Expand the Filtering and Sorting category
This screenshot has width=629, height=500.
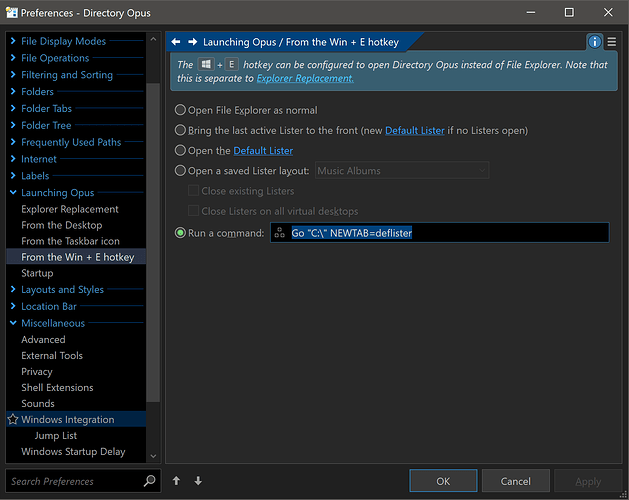[x=13, y=75]
